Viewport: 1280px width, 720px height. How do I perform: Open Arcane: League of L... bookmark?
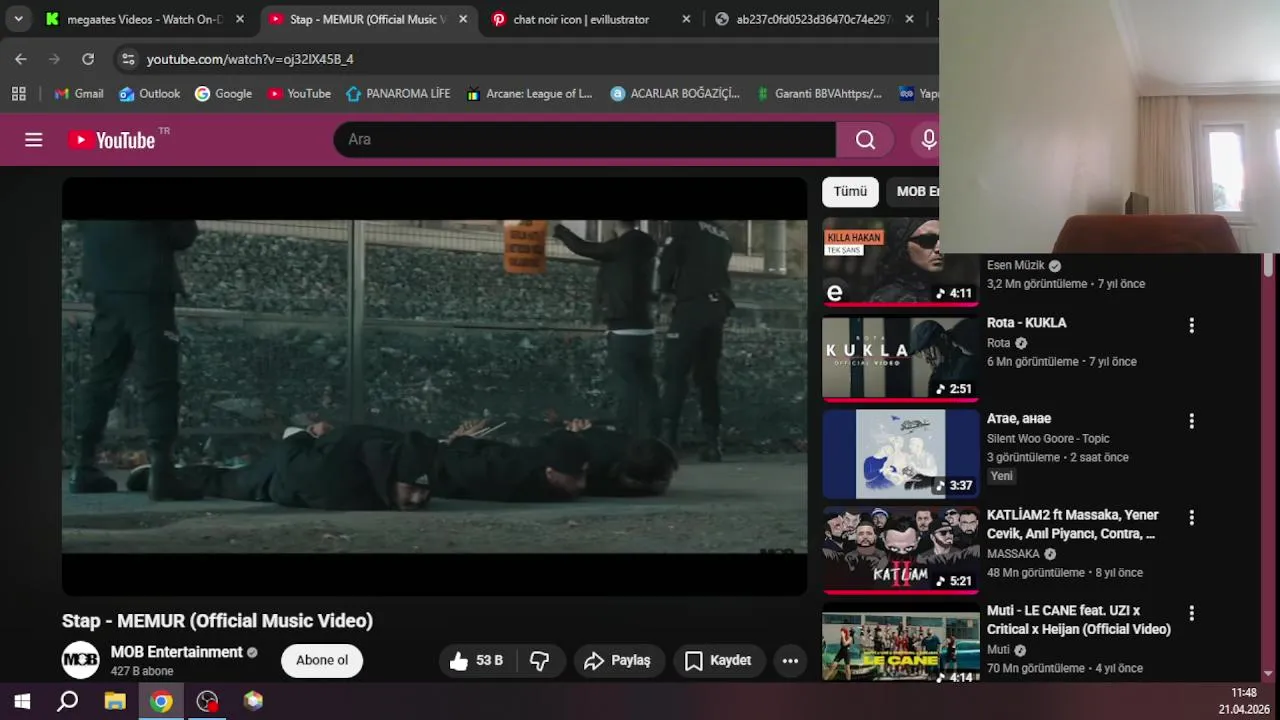pyautogui.click(x=529, y=93)
